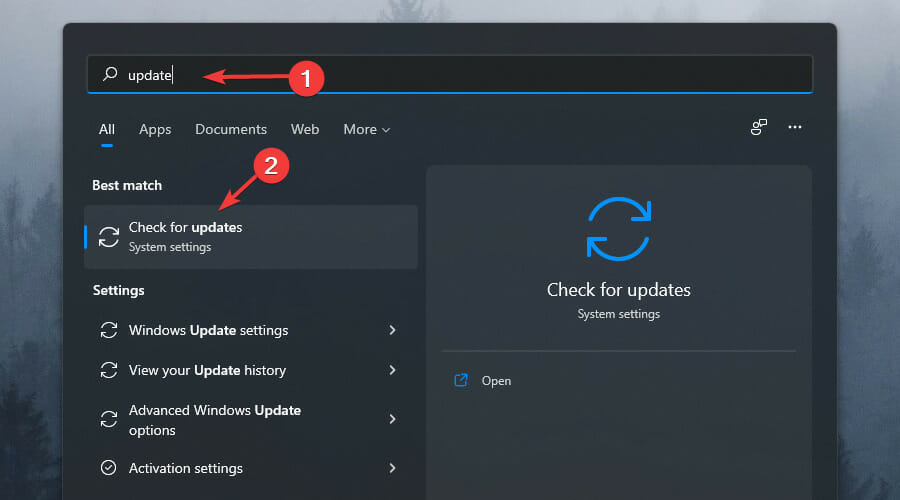Image resolution: width=900 pixels, height=500 pixels.
Task: Expand Activation settings chevron
Action: (x=393, y=468)
